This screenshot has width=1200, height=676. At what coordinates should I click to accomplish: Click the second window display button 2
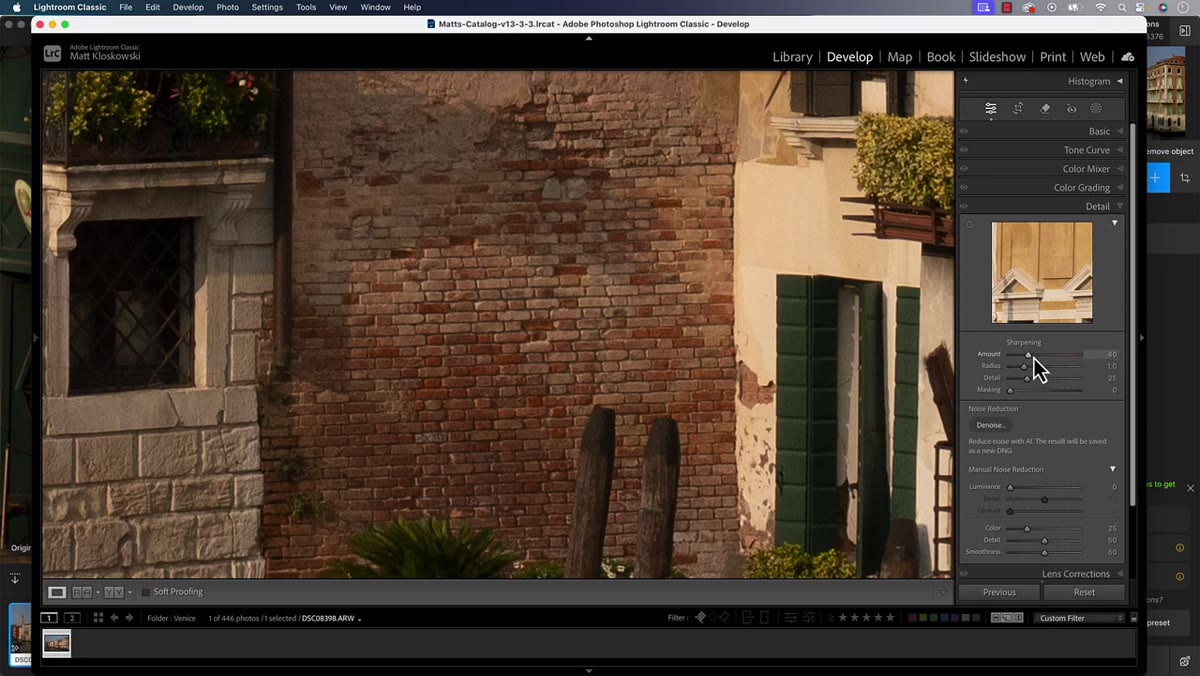(x=72, y=618)
